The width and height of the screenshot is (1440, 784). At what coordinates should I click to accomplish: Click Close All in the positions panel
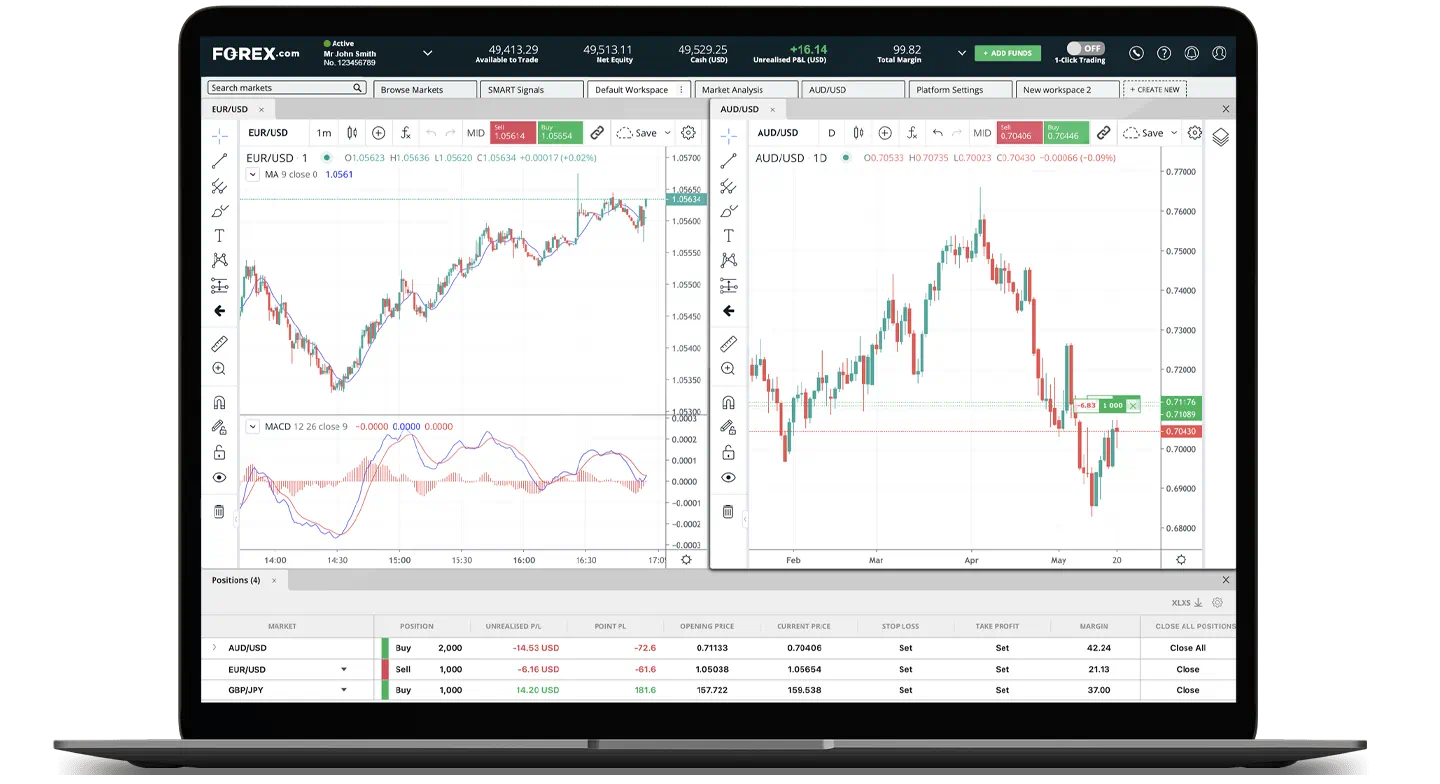point(1186,648)
